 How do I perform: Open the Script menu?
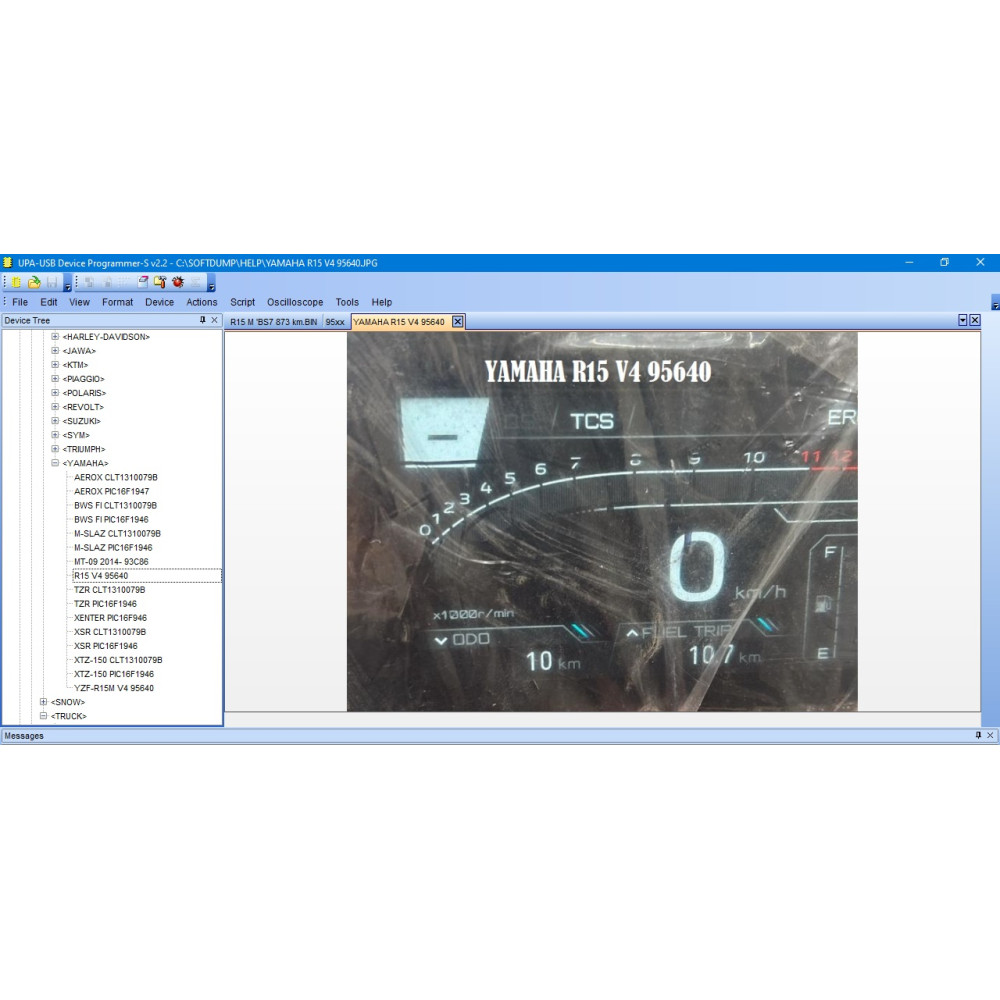(x=242, y=302)
